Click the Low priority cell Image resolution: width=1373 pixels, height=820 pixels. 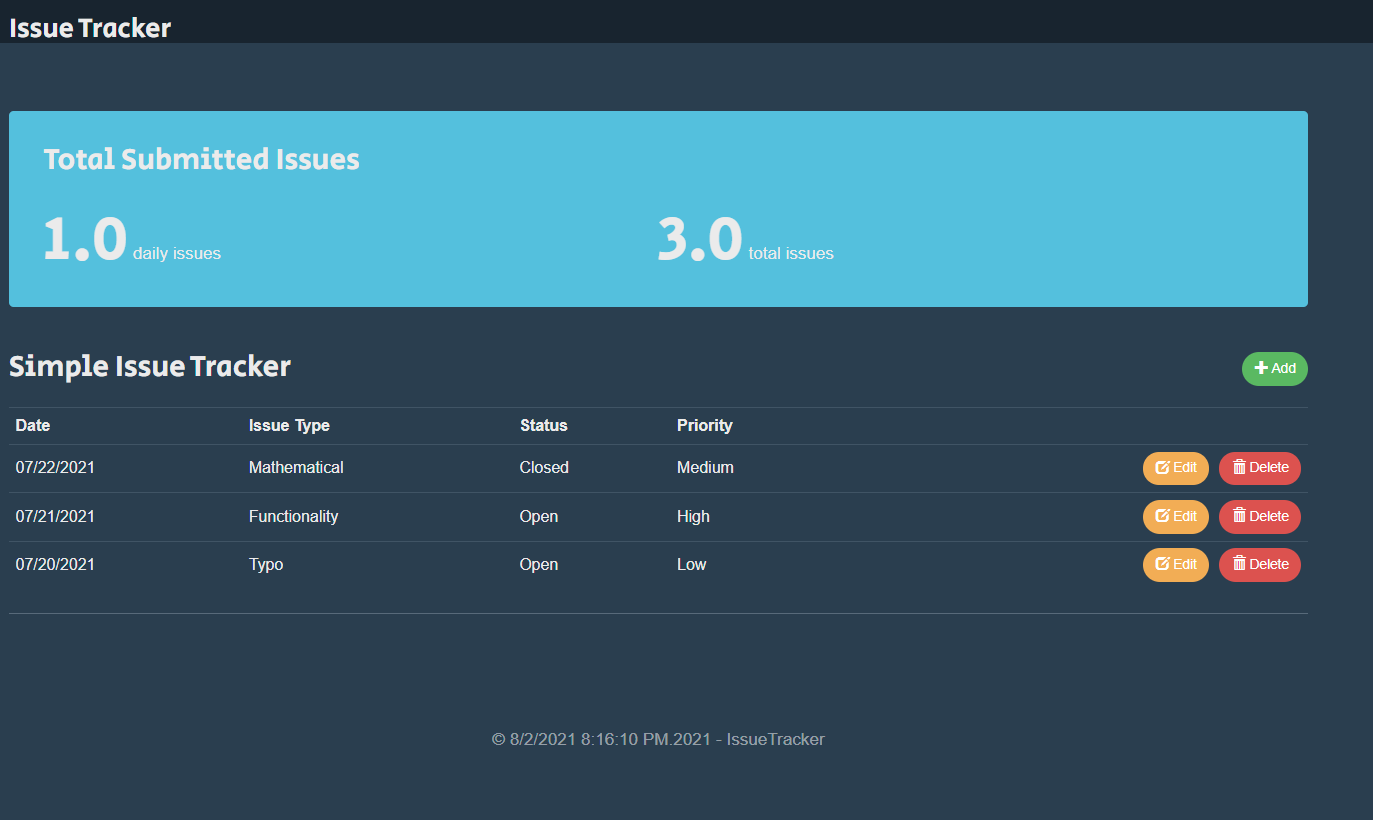pos(691,564)
